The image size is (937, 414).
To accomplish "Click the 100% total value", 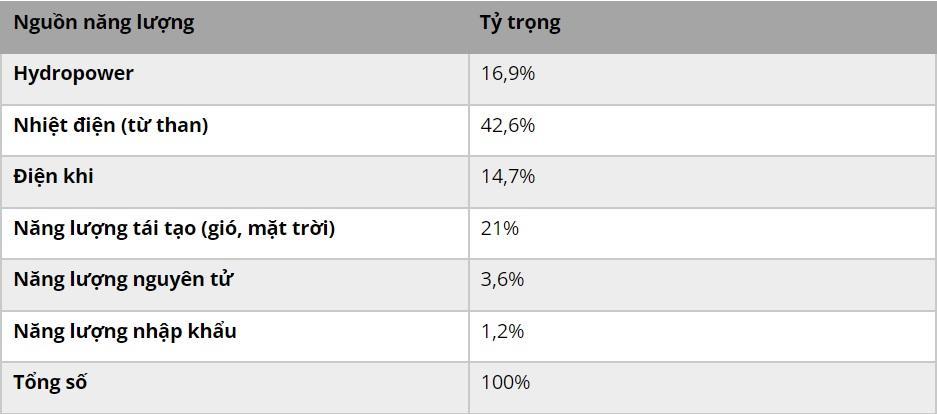I will [506, 383].
